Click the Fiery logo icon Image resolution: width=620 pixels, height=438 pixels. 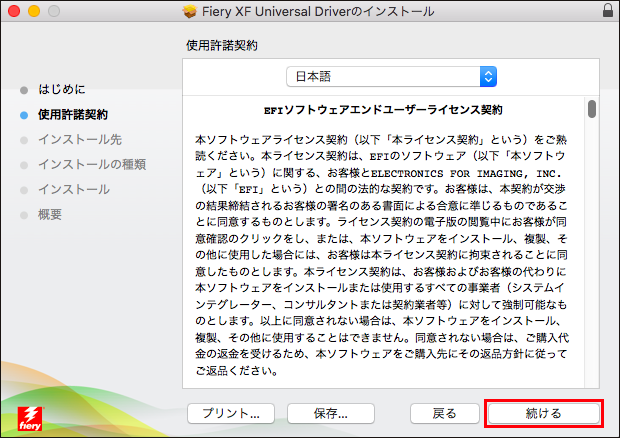[30, 419]
